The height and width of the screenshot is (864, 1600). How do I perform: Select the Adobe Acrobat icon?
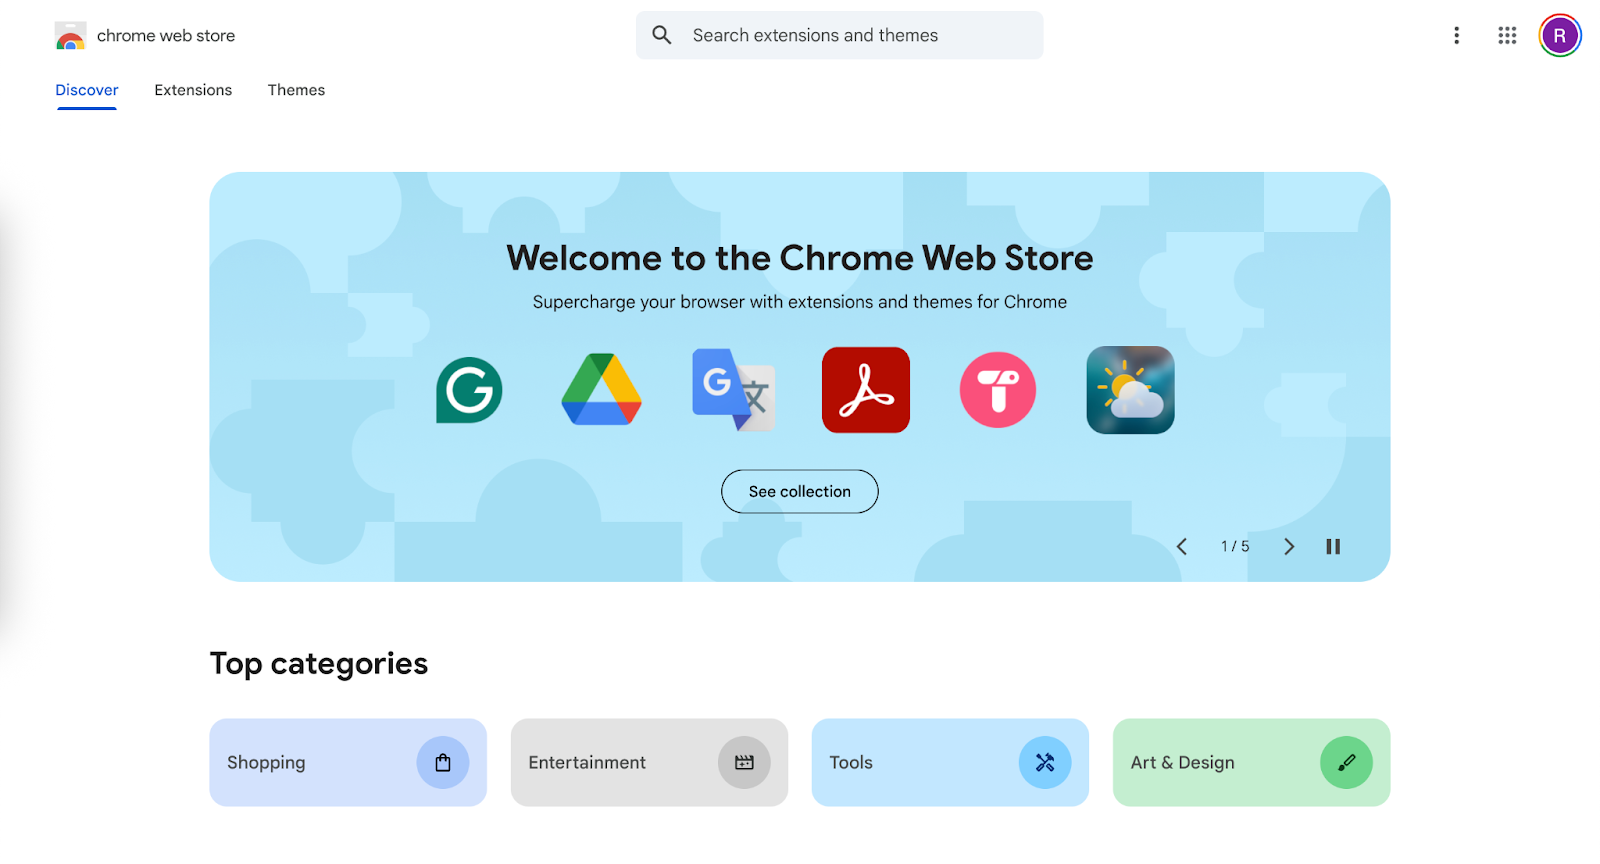click(866, 390)
